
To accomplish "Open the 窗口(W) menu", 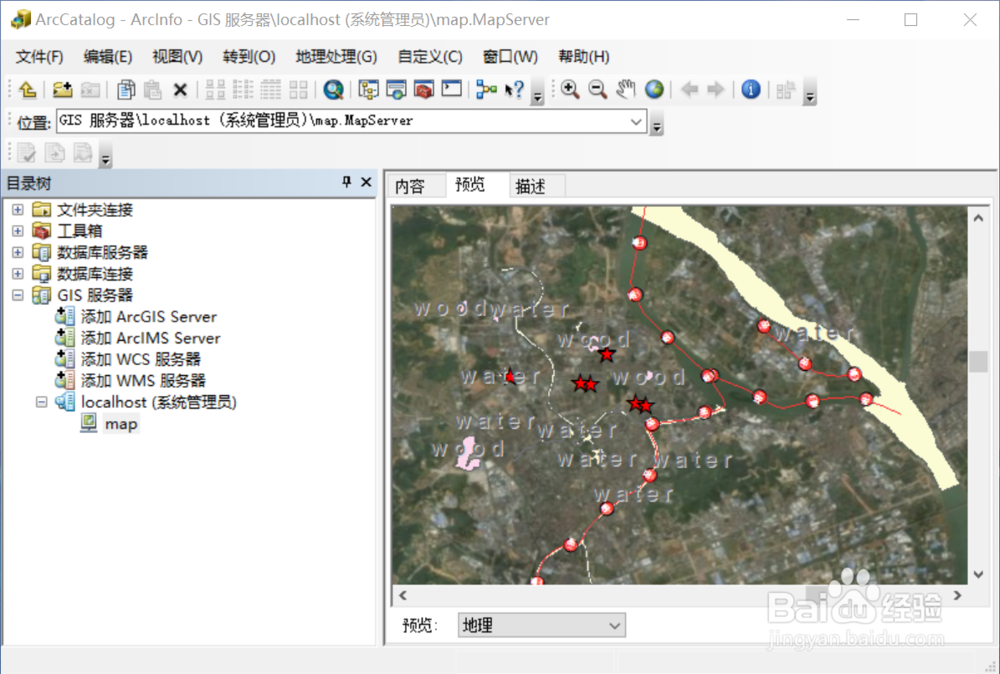I will (510, 57).
